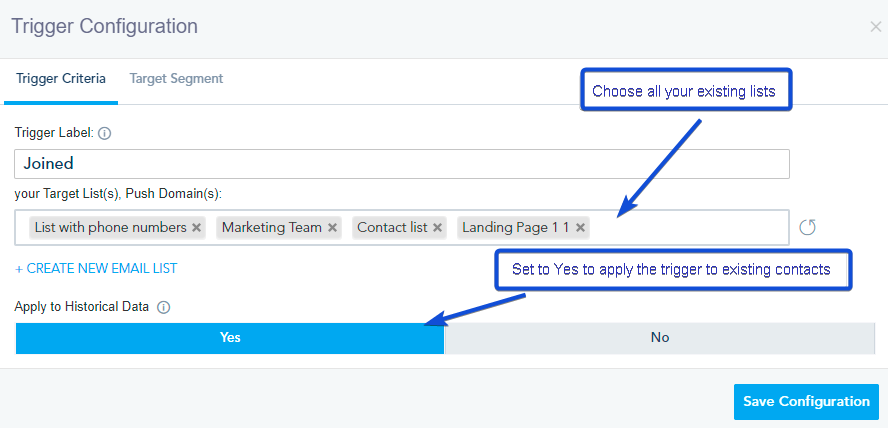
Task: Remove the 'List with phone numbers' tag
Action: pos(197,228)
